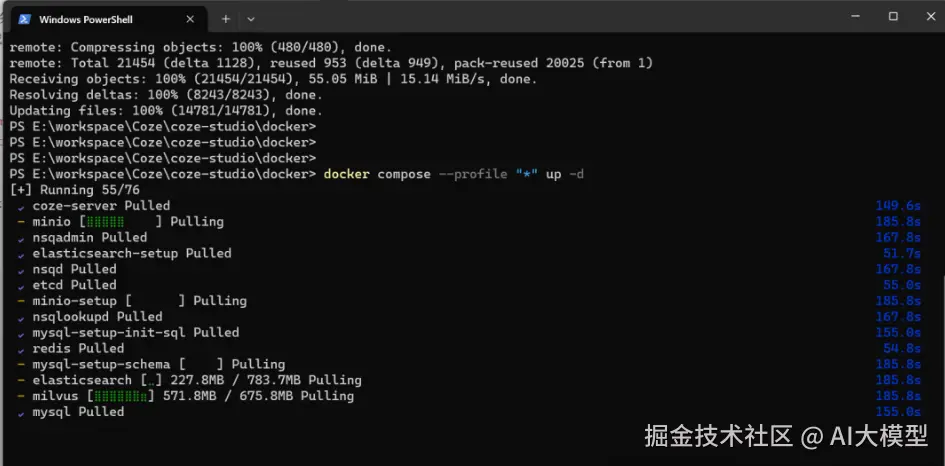Close the Windows PowerShell tab

click(190, 19)
